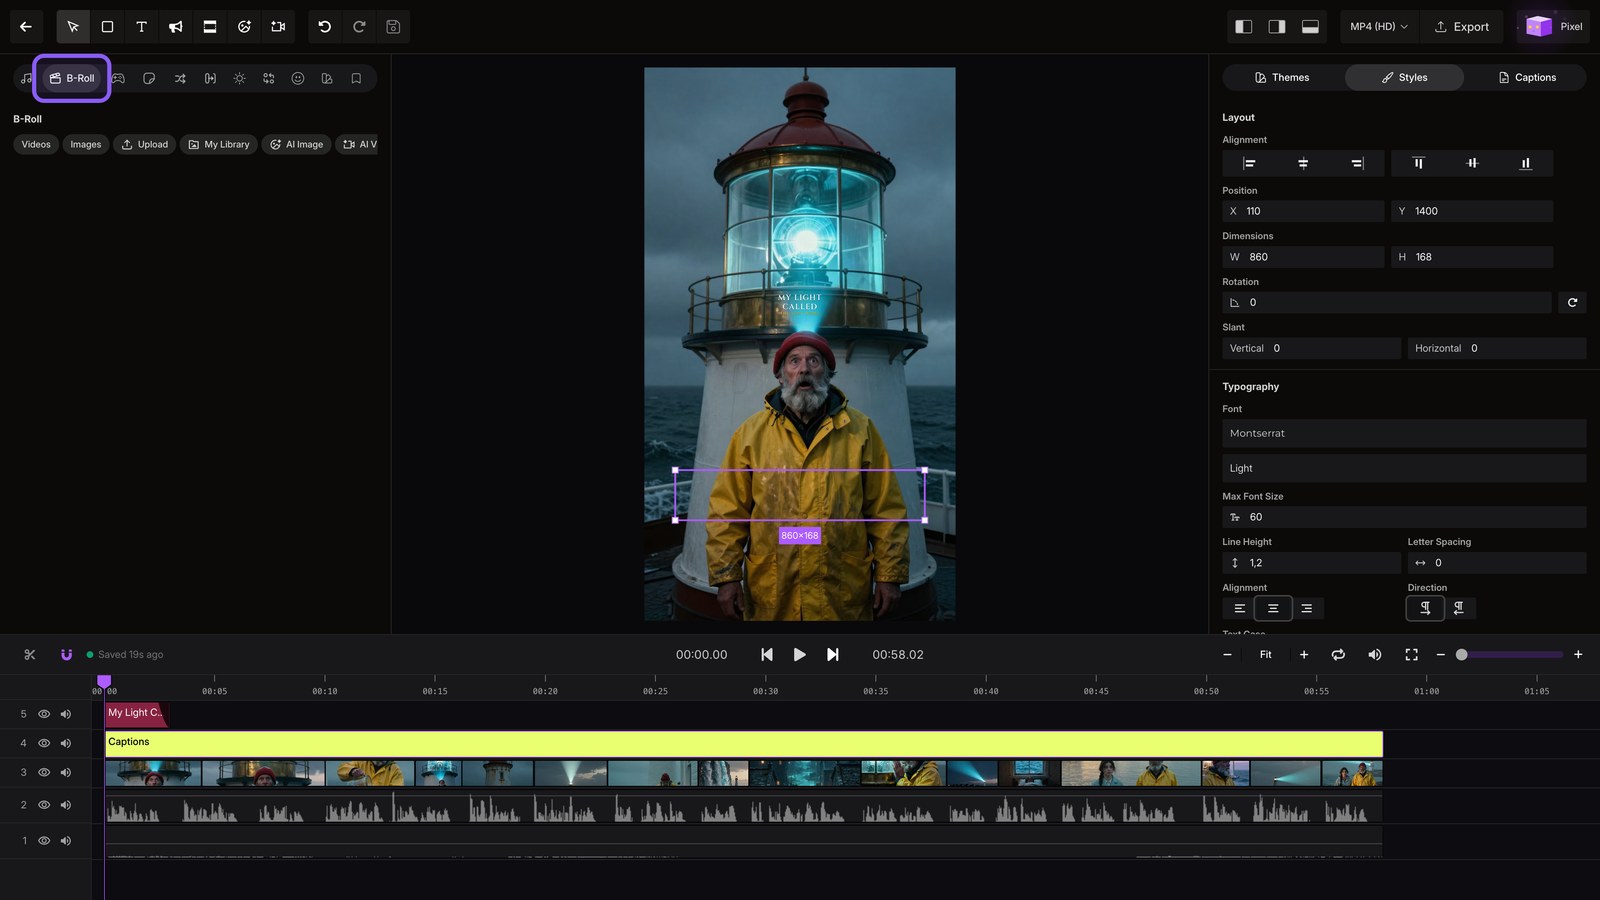Hide track 5 with the eye icon
Image resolution: width=1600 pixels, height=900 pixels.
(x=44, y=714)
